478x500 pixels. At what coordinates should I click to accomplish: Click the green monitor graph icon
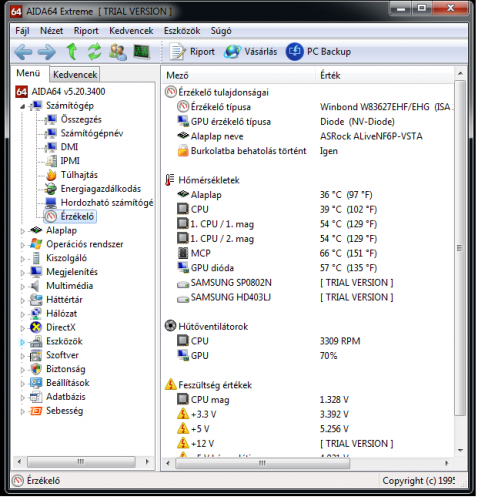141,51
